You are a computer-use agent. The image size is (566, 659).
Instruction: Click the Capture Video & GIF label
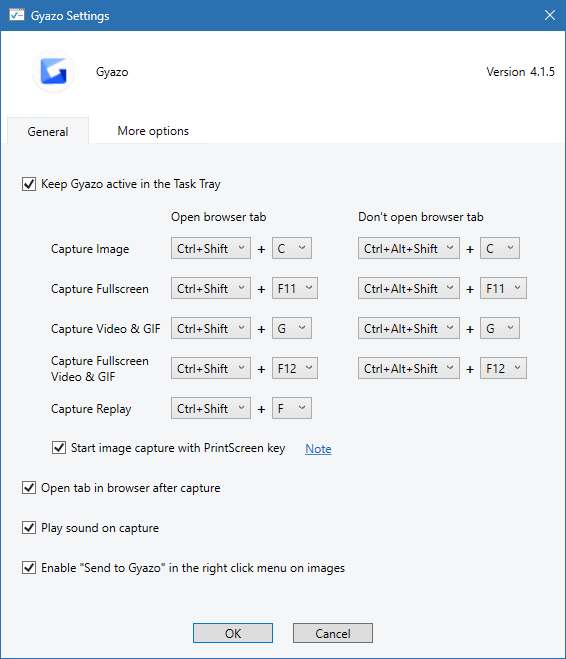pyautogui.click(x=105, y=329)
